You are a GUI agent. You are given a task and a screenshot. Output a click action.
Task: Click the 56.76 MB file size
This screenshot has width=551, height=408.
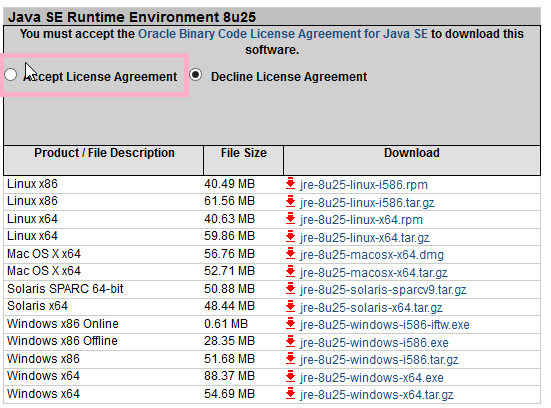229,254
